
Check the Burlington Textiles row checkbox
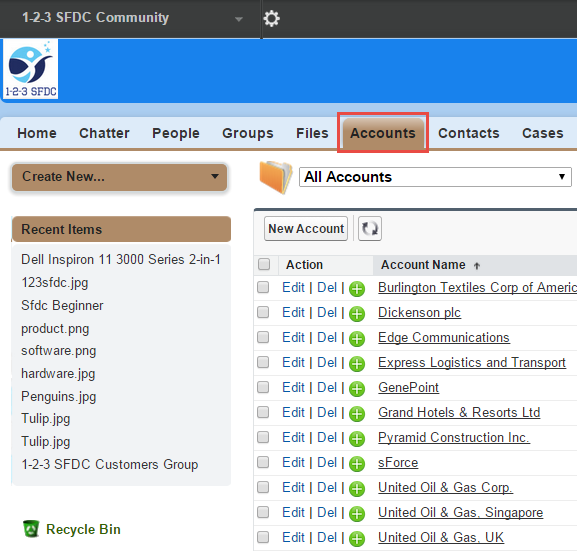click(263, 287)
